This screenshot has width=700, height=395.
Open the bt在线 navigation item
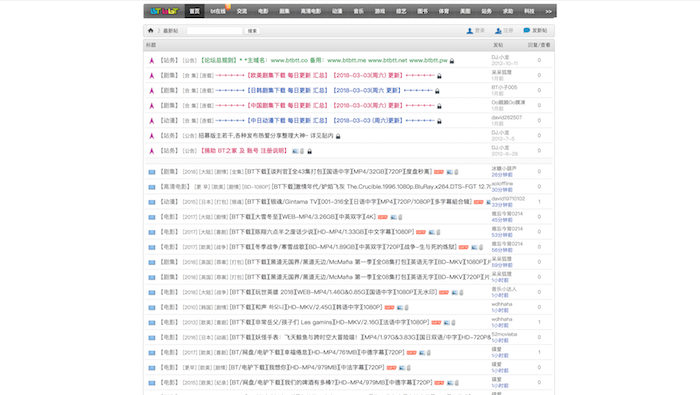coord(218,11)
